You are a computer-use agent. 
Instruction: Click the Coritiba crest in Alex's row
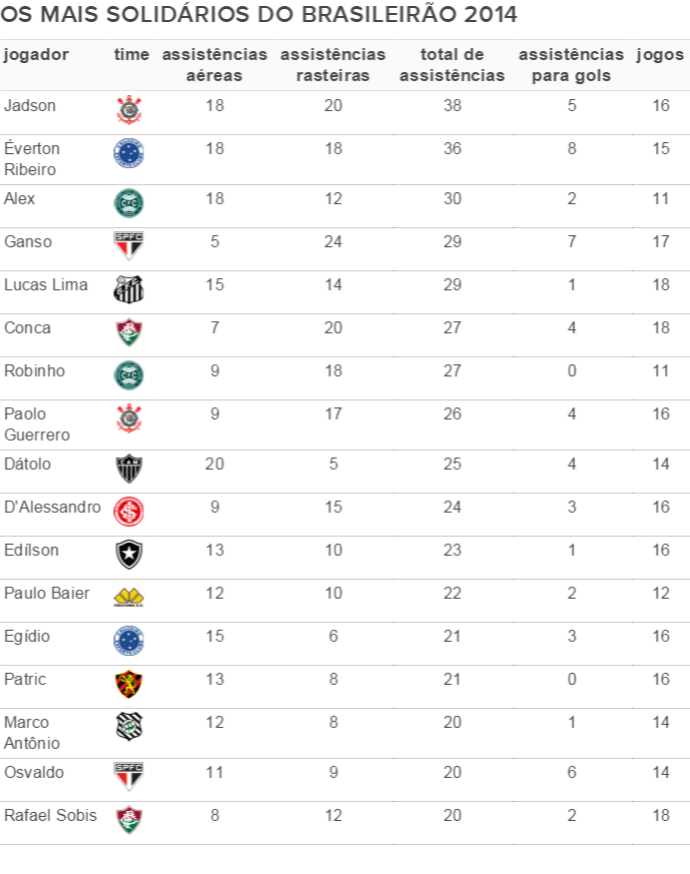point(129,203)
